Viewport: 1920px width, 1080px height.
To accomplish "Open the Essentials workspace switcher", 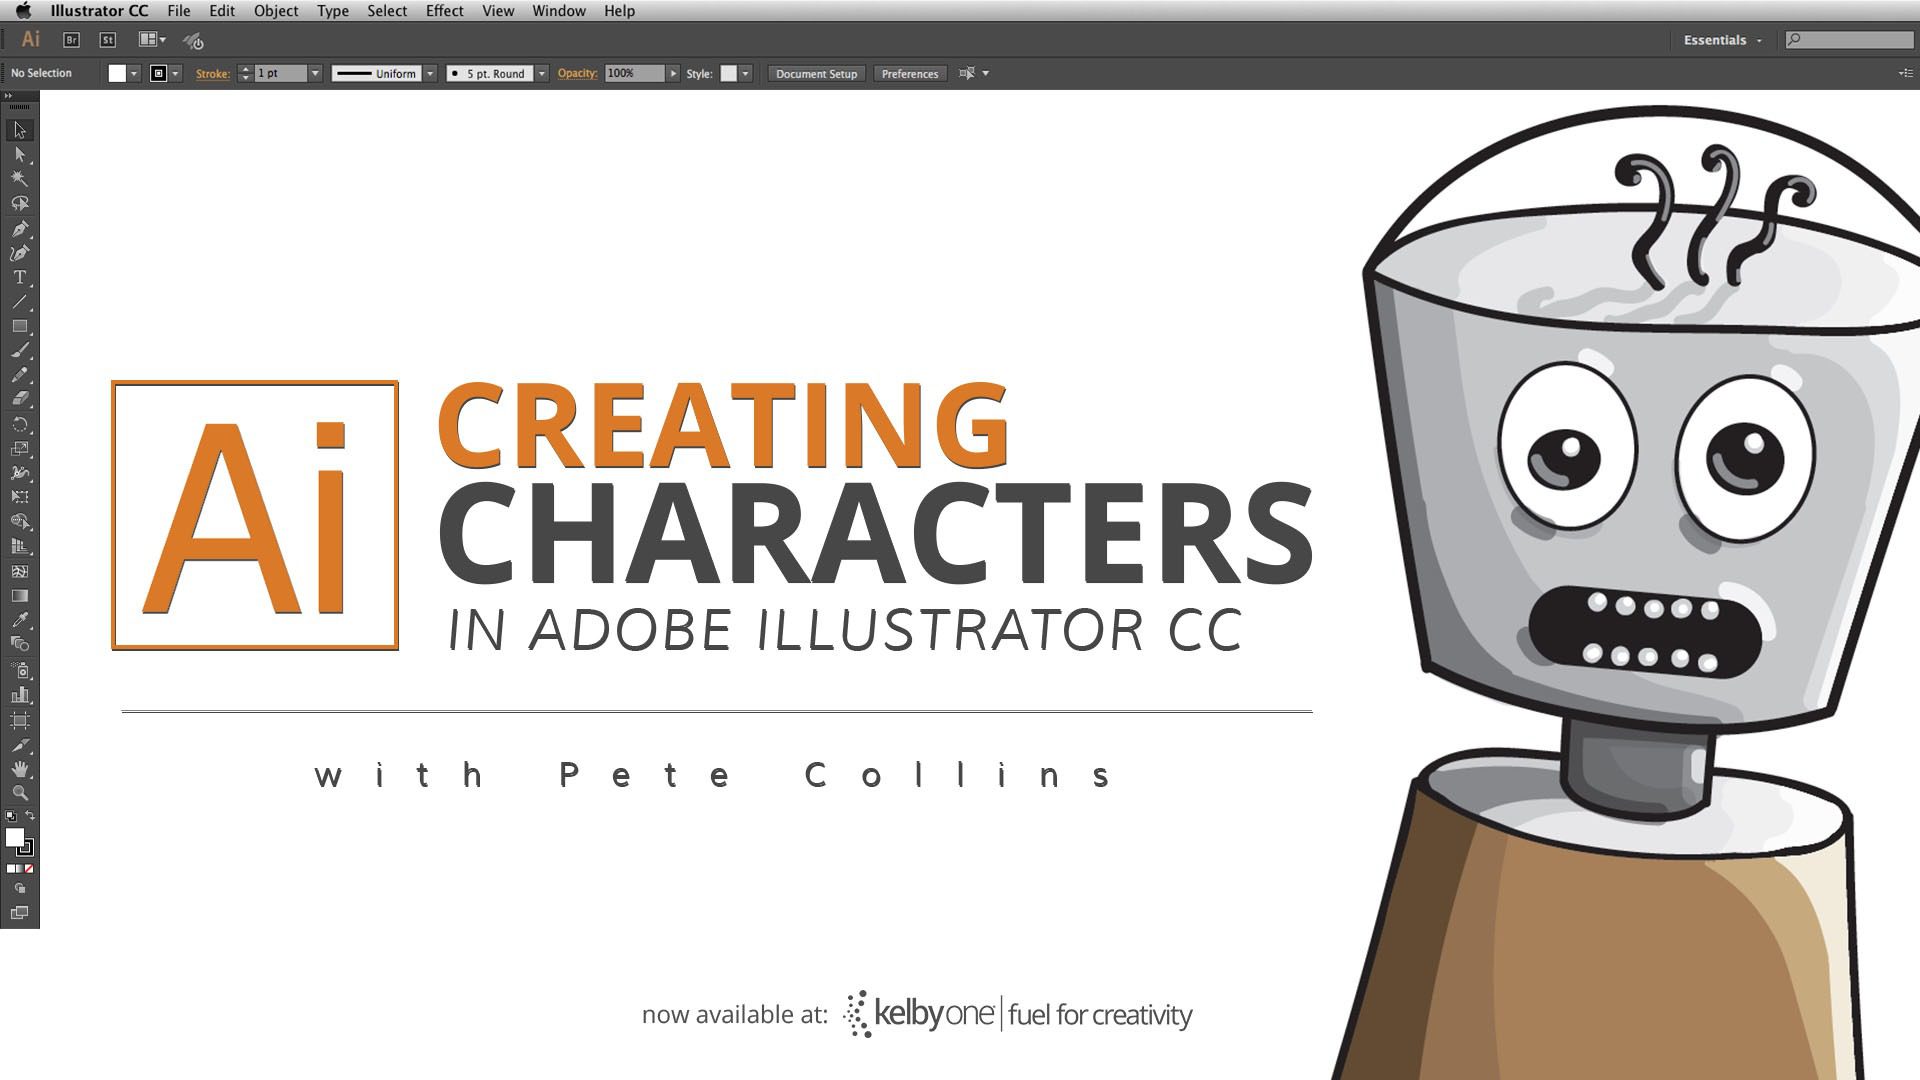I will tap(1722, 40).
